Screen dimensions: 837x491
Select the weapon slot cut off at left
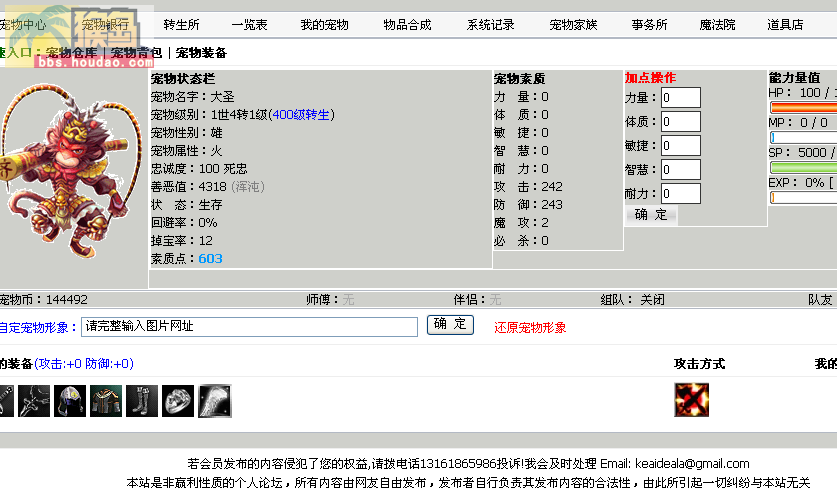6,401
